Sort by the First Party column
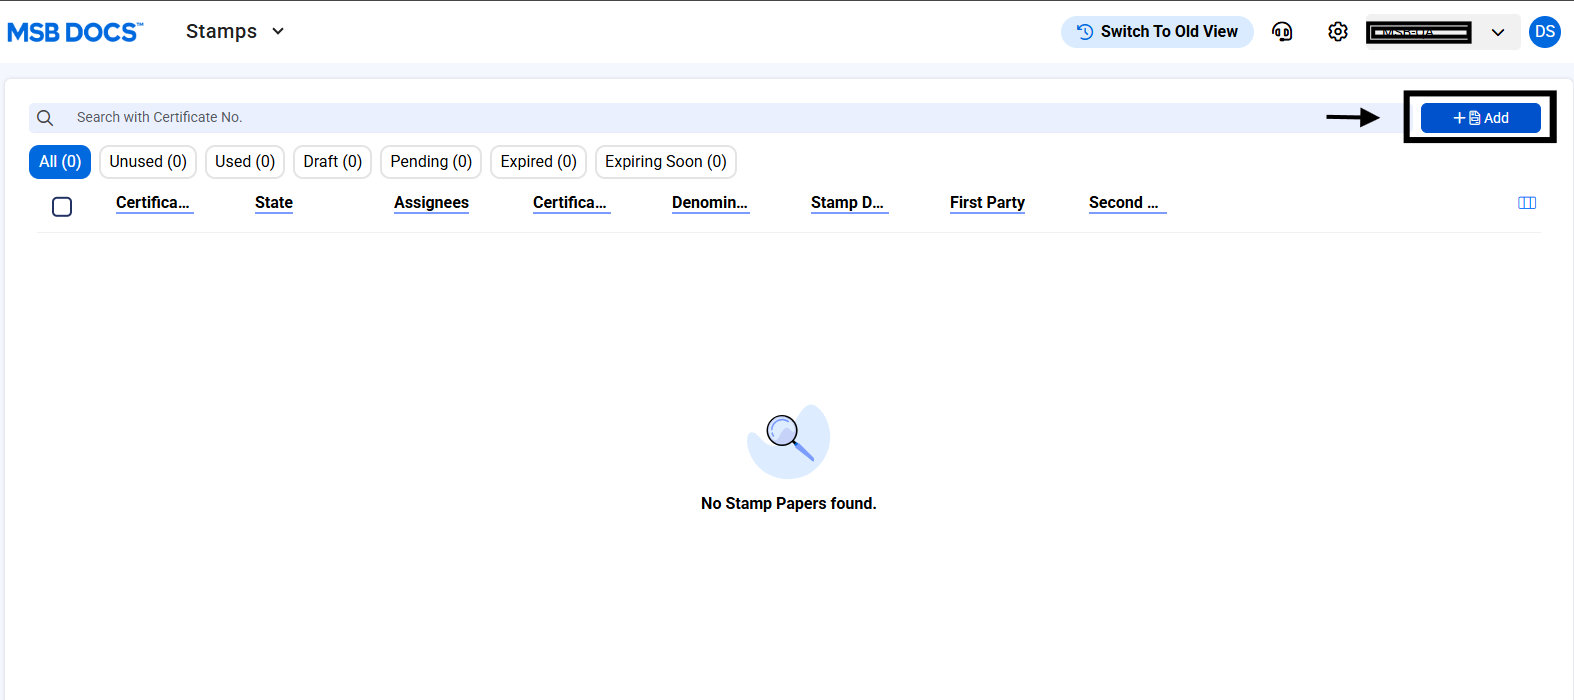The height and width of the screenshot is (700, 1574). [987, 203]
